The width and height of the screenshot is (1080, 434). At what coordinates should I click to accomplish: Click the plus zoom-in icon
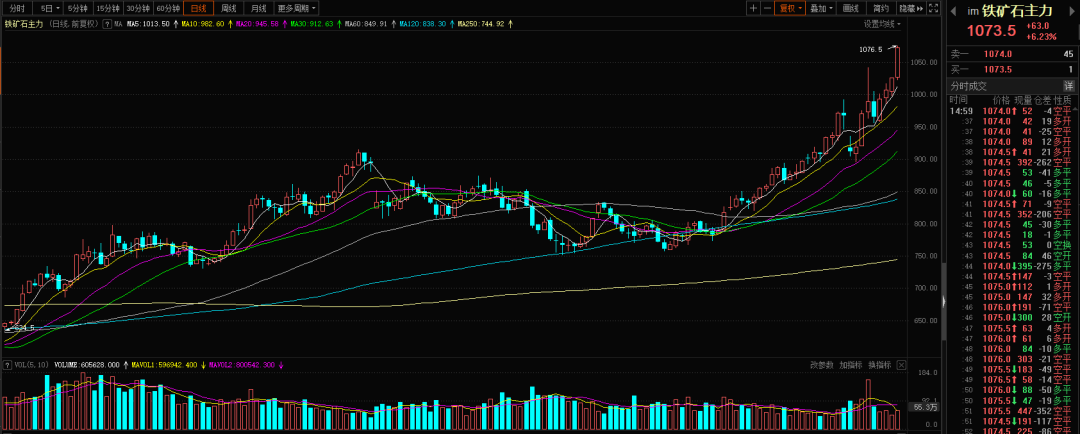click(x=753, y=8)
